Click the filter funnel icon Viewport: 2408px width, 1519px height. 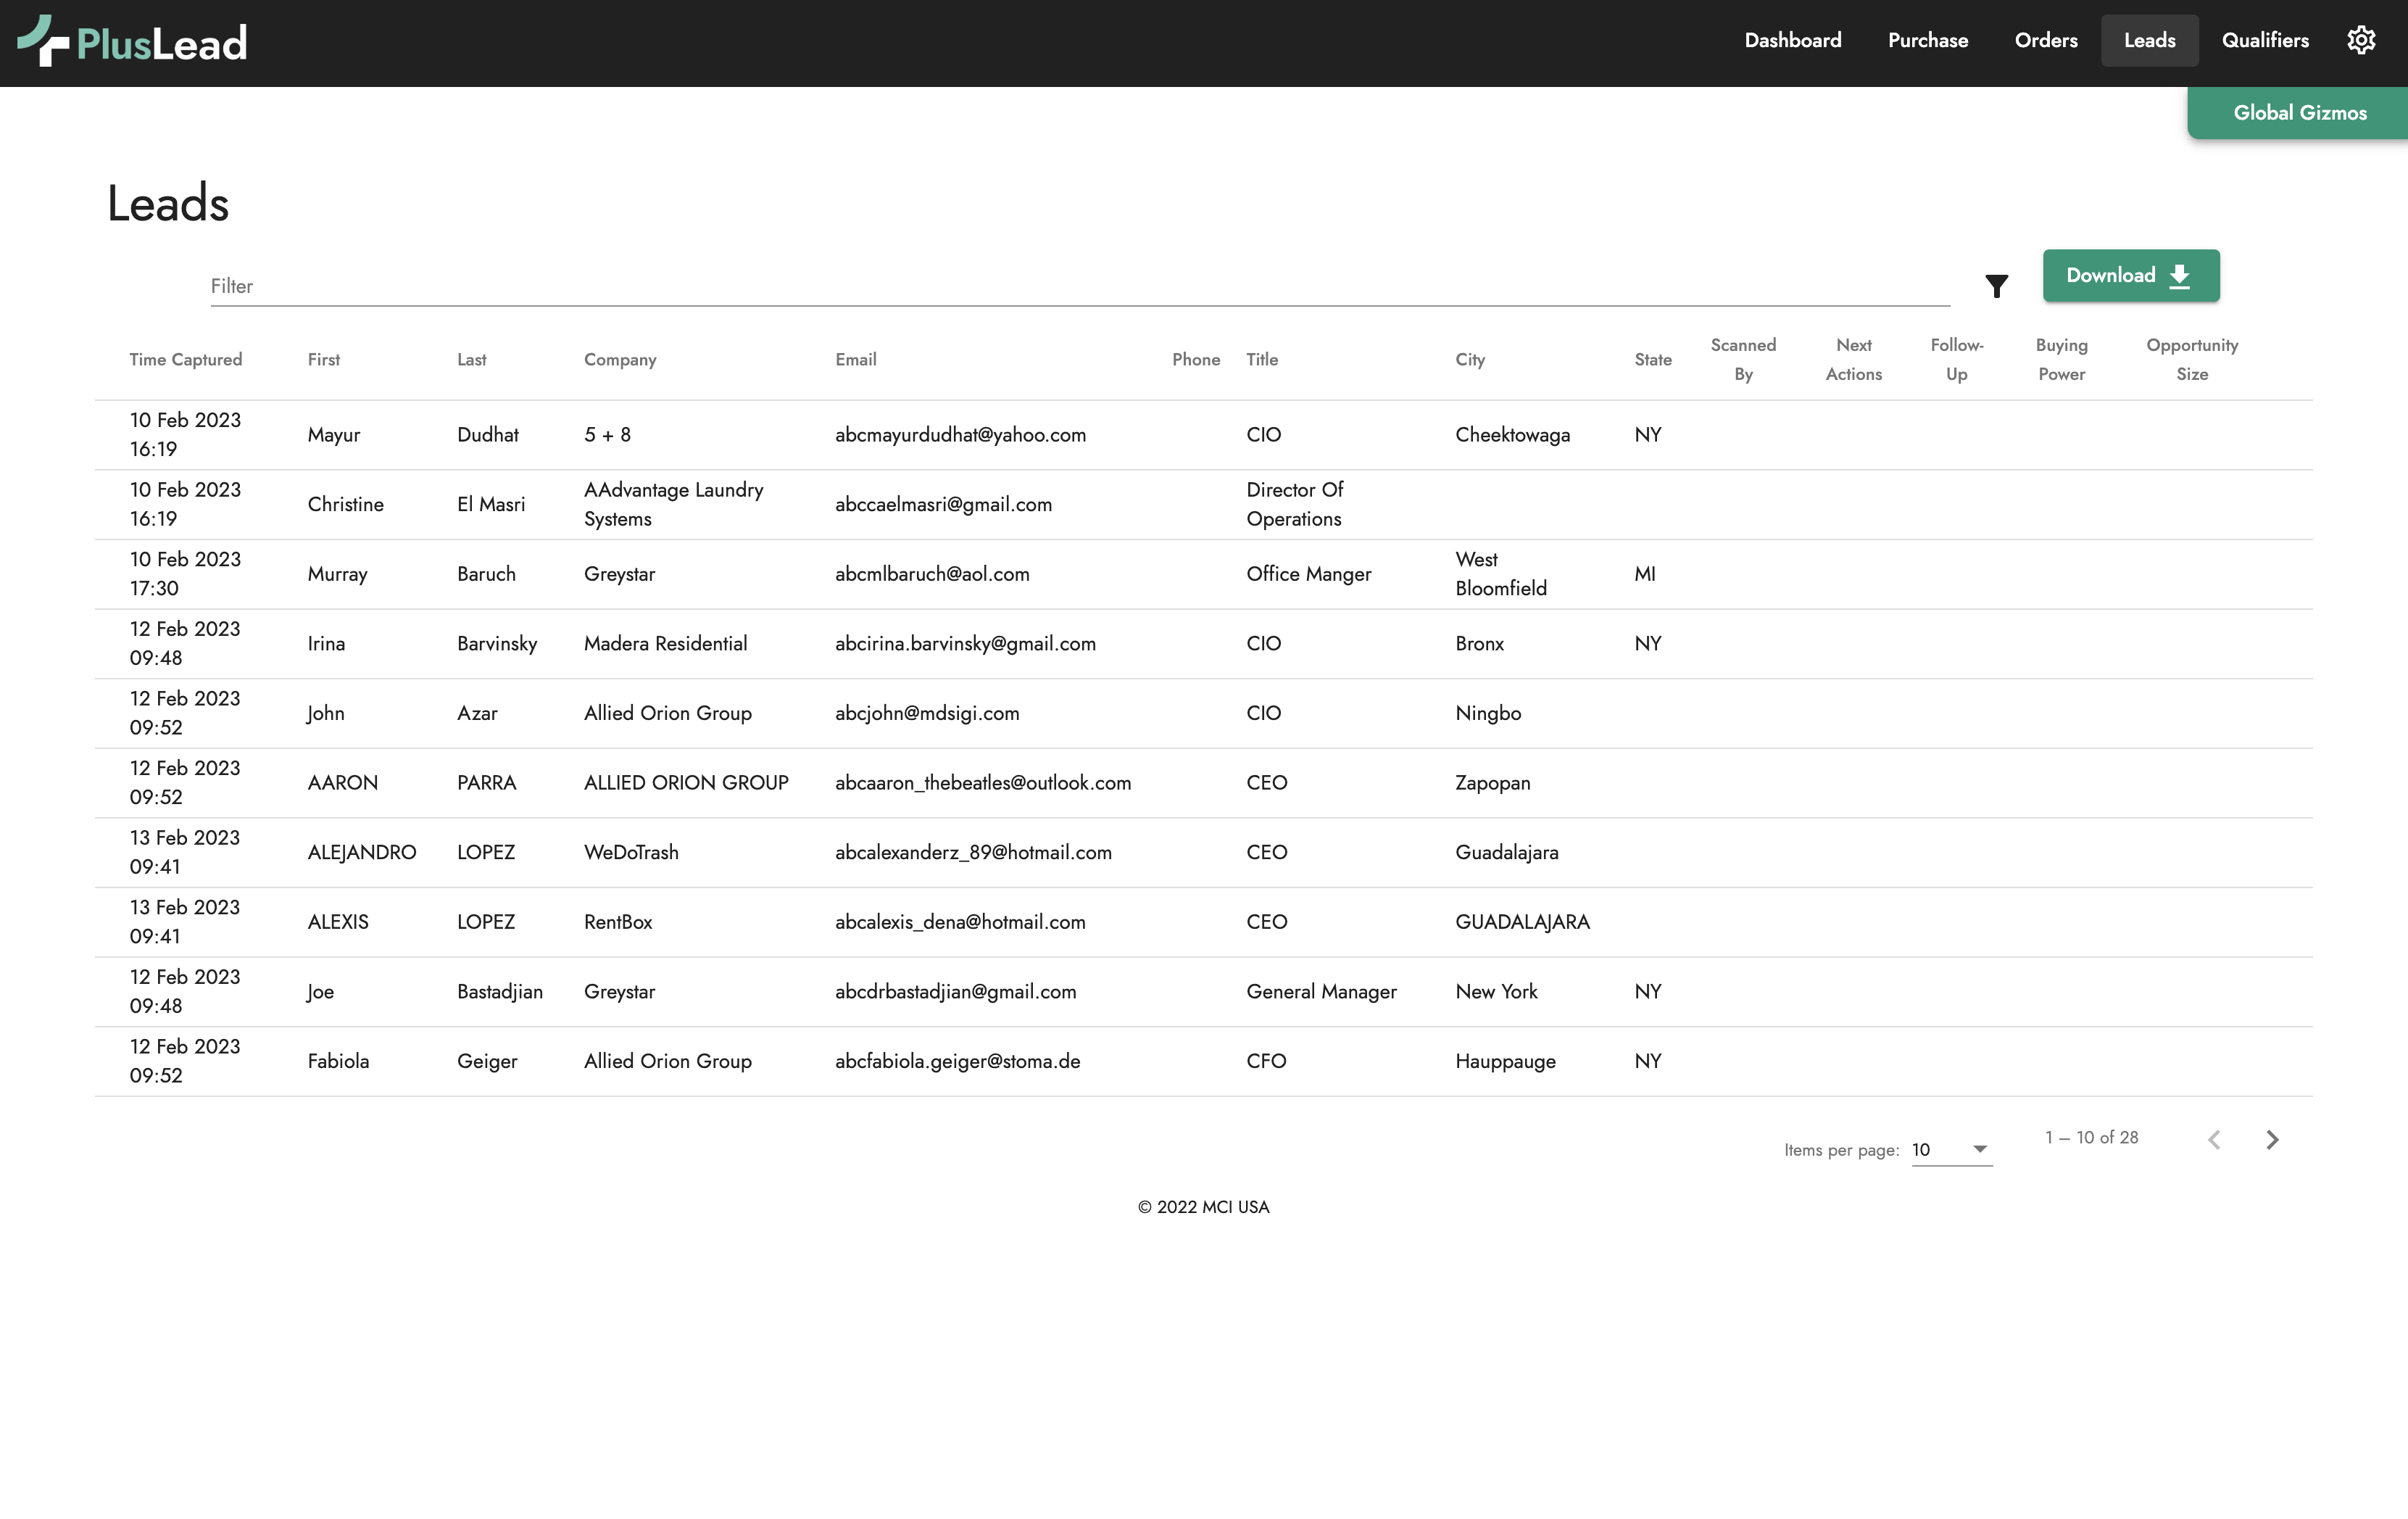[x=1996, y=286]
